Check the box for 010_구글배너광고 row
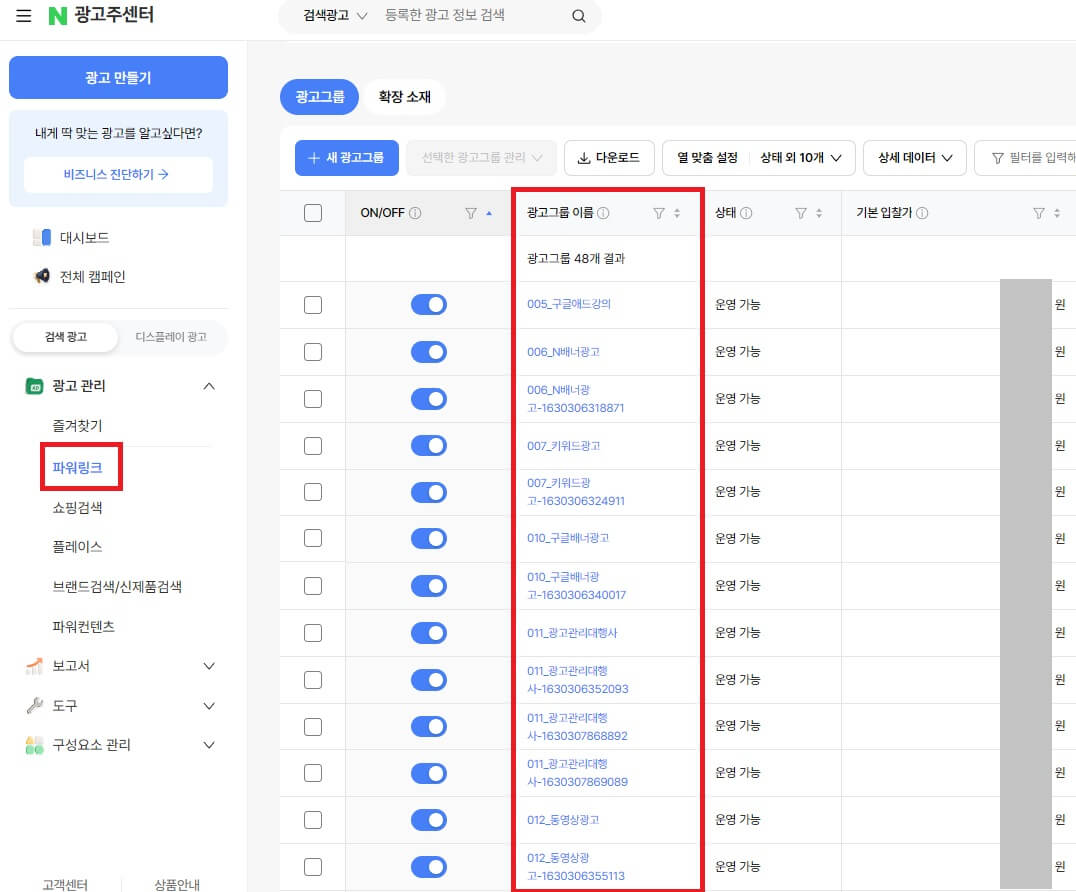The width and height of the screenshot is (1076, 892). point(313,538)
